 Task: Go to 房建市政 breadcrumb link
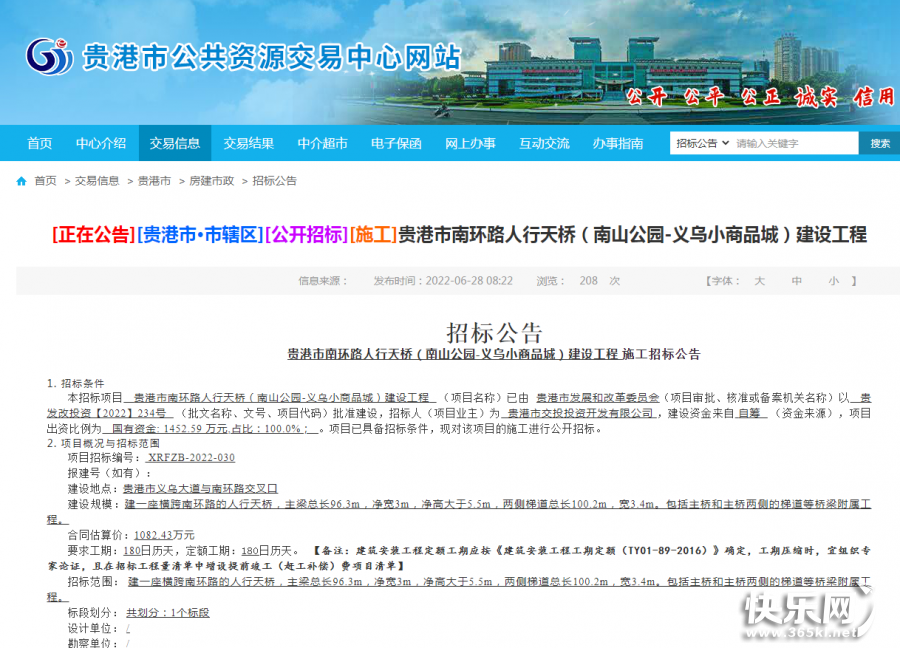(x=212, y=181)
